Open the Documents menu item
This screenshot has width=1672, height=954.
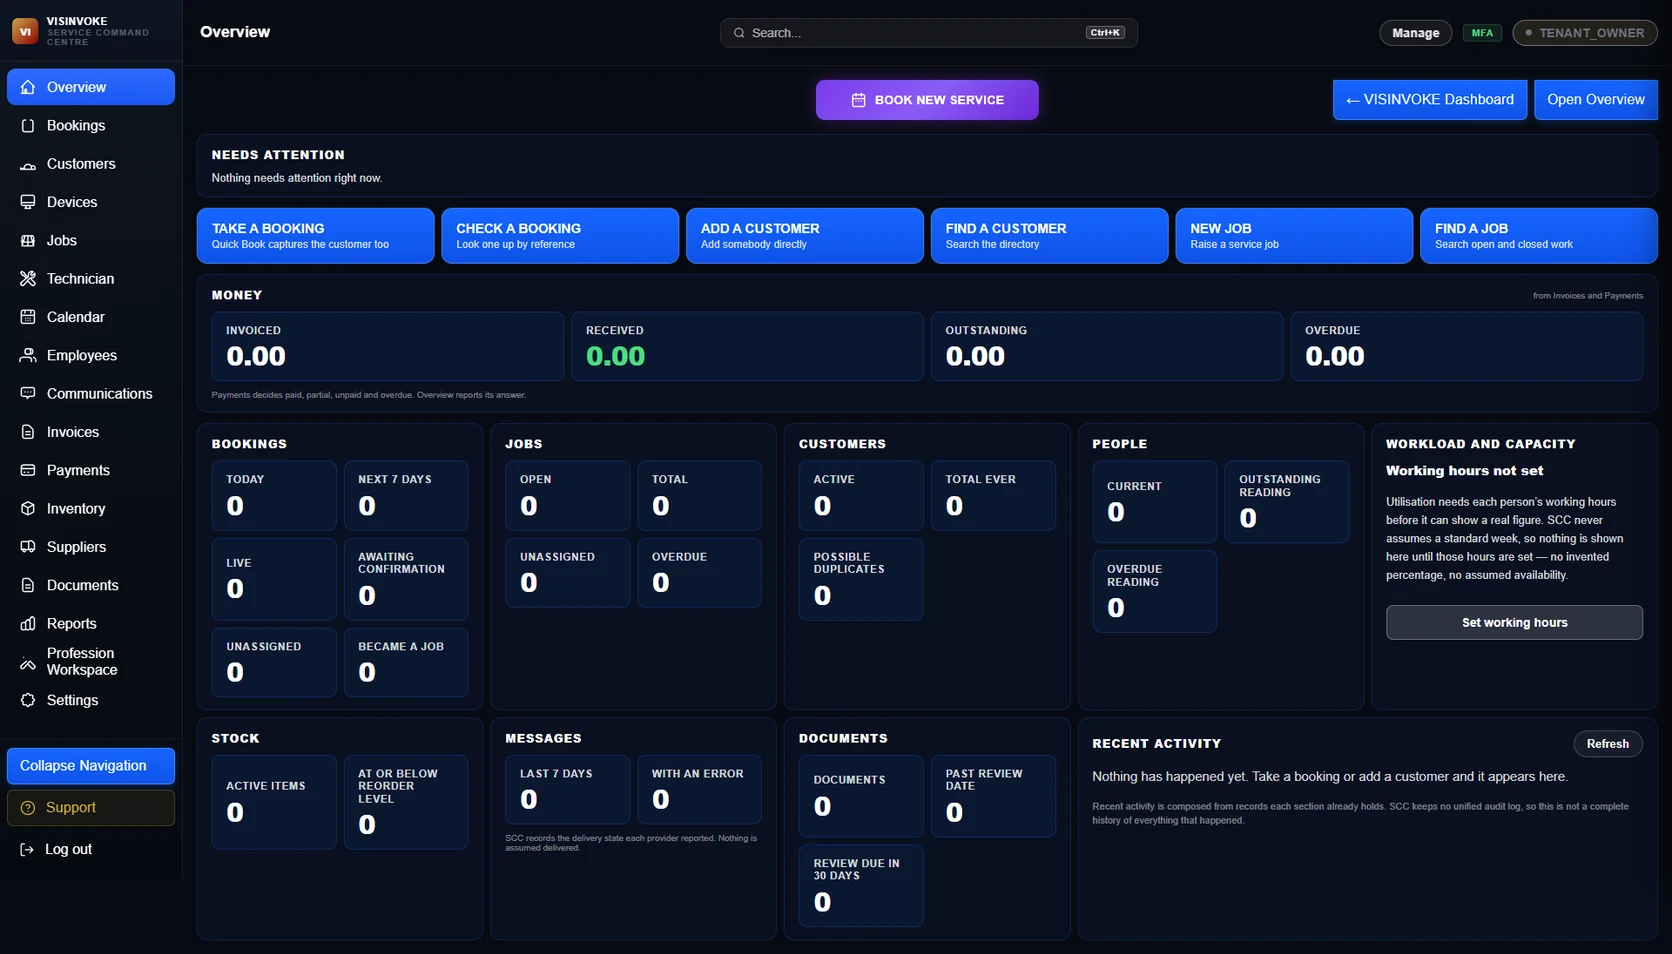91,585
